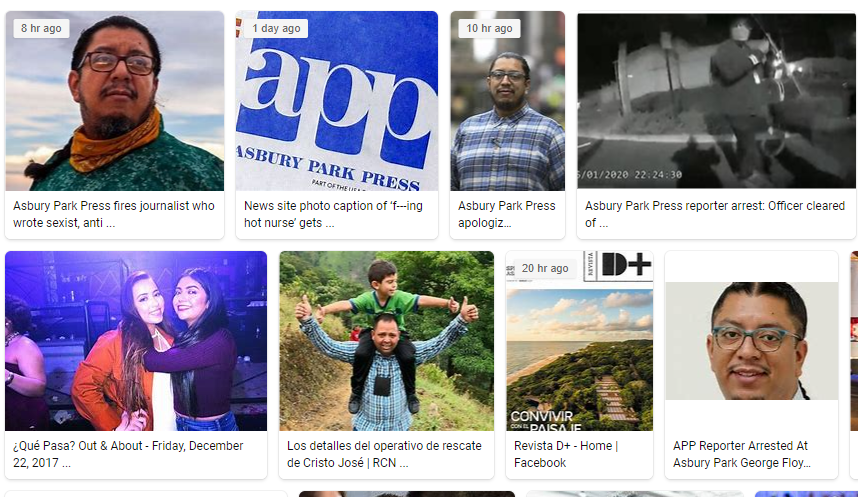Image resolution: width=858 pixels, height=497 pixels.
Task: Open 'APP Reporter Arrested At Asbury Park' link
Action: pyautogui.click(x=742, y=454)
